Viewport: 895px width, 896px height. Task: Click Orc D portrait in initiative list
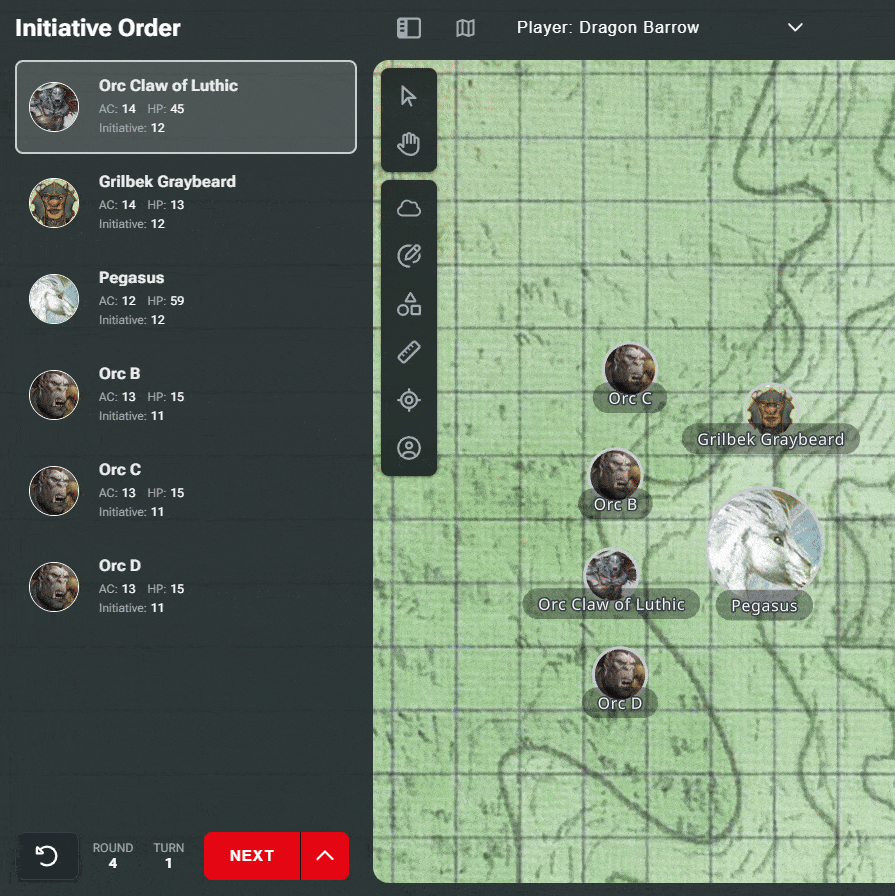tap(54, 587)
